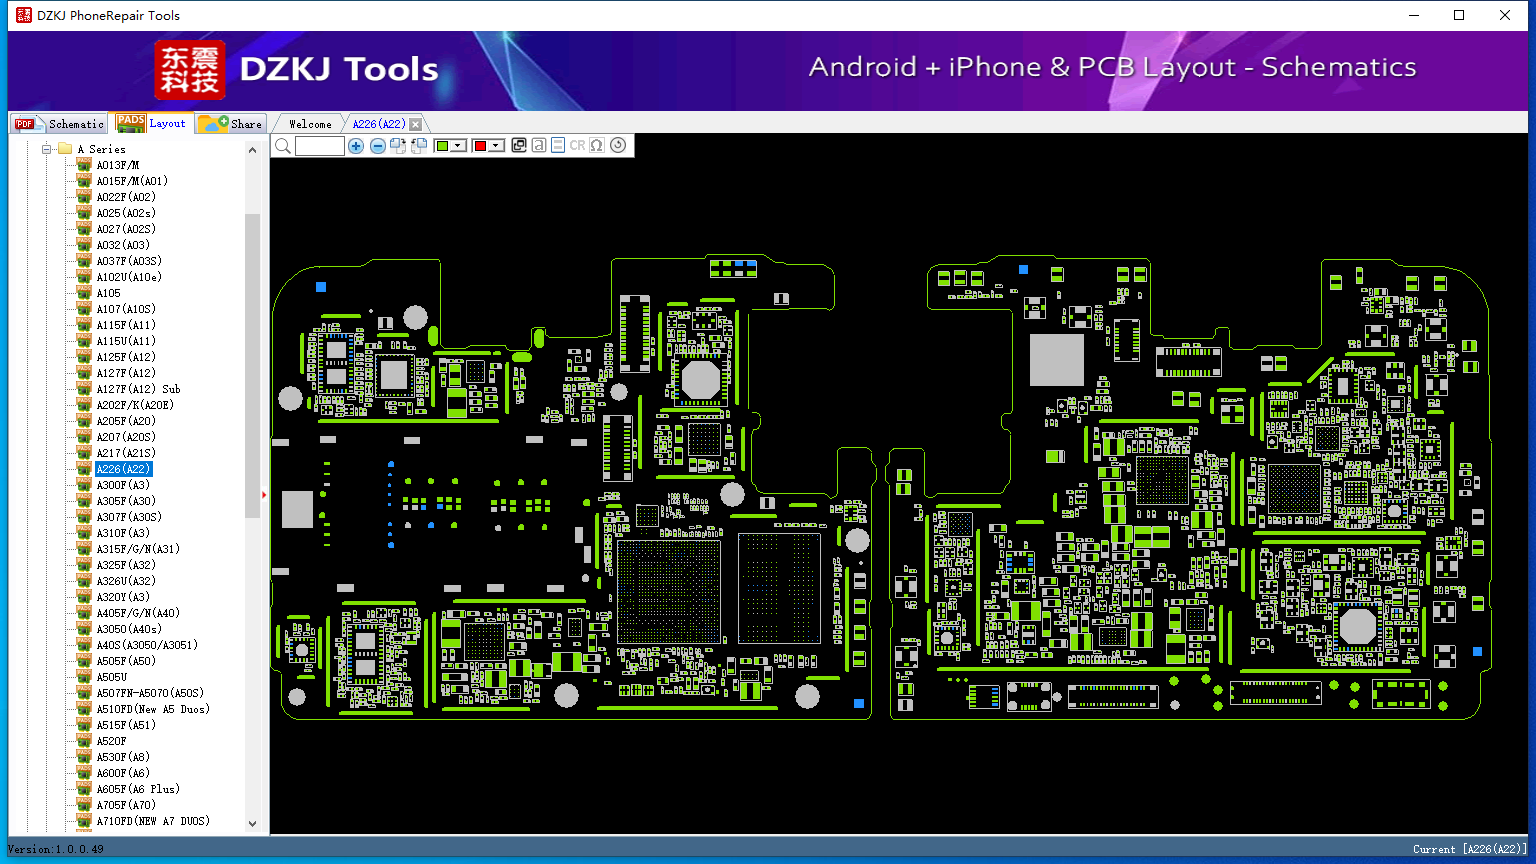Select A40S(A3050/A3051) in the tree
Viewport: 1536px width, 864px height.
coord(147,645)
